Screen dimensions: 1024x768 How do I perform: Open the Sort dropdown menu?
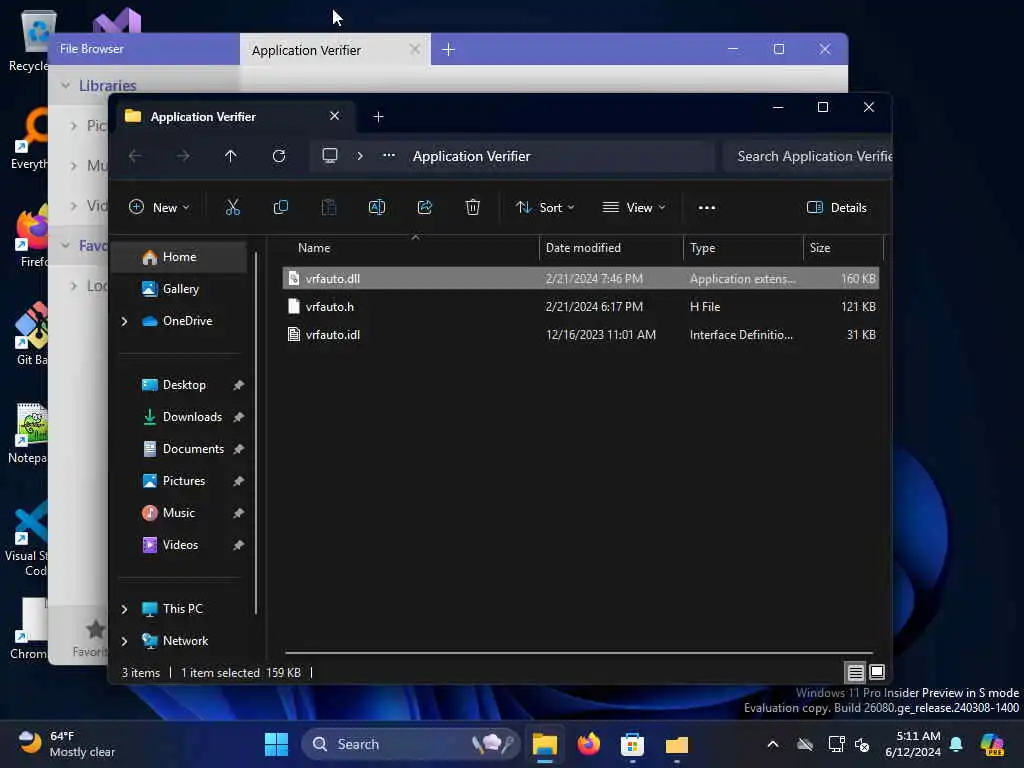(x=545, y=208)
